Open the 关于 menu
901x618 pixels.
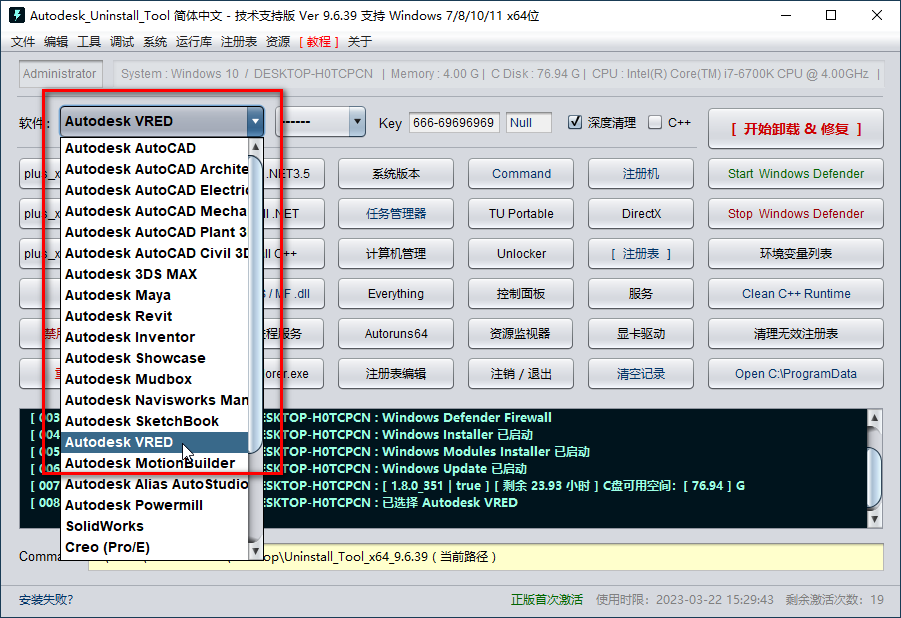(360, 41)
